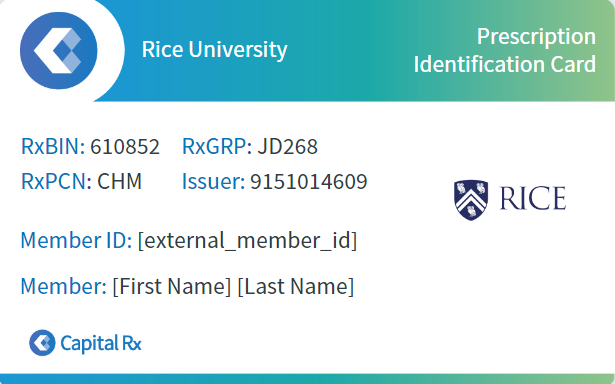
Task: Select the RxBIN number 610852
Action: pos(125,147)
